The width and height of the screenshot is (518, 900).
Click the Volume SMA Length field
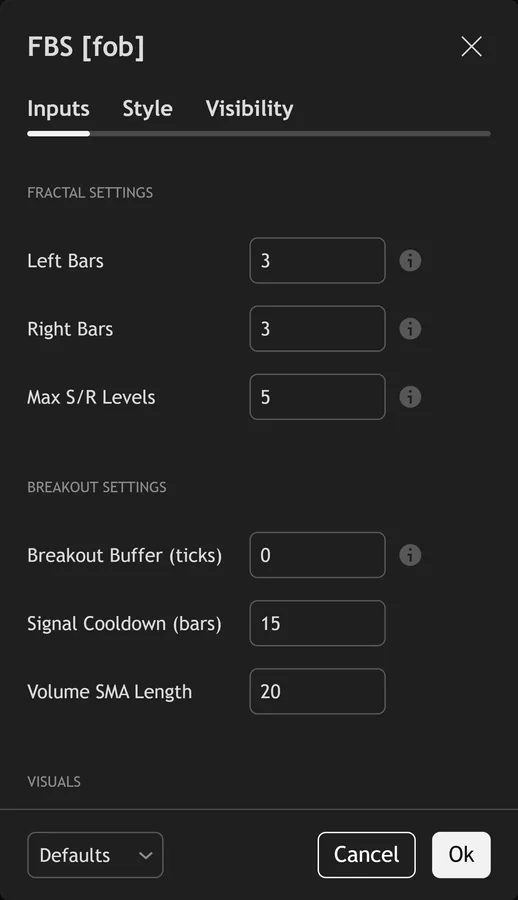[318, 691]
